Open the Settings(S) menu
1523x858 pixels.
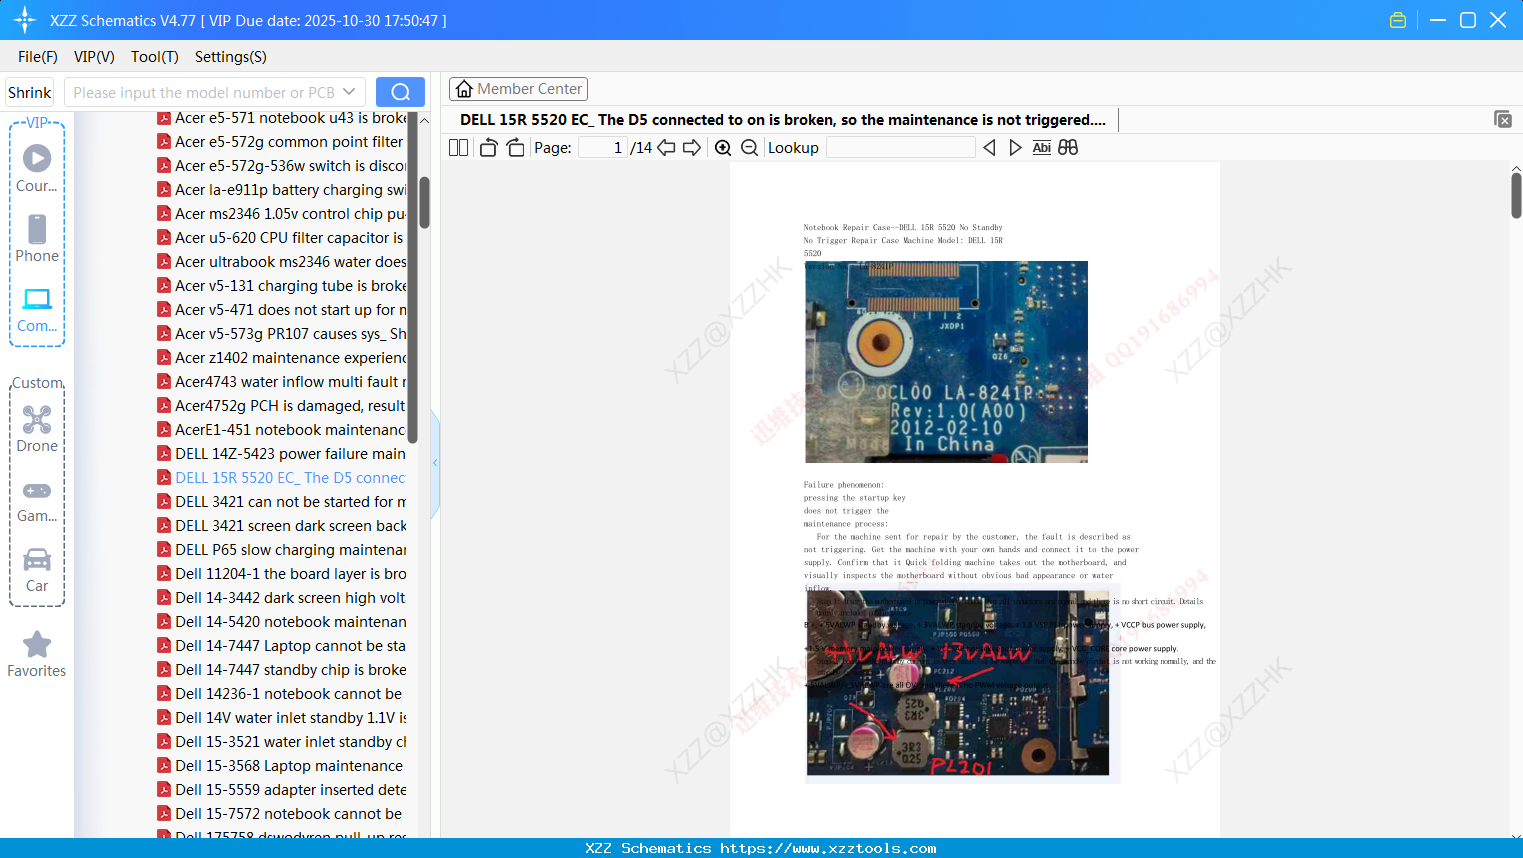231,57
